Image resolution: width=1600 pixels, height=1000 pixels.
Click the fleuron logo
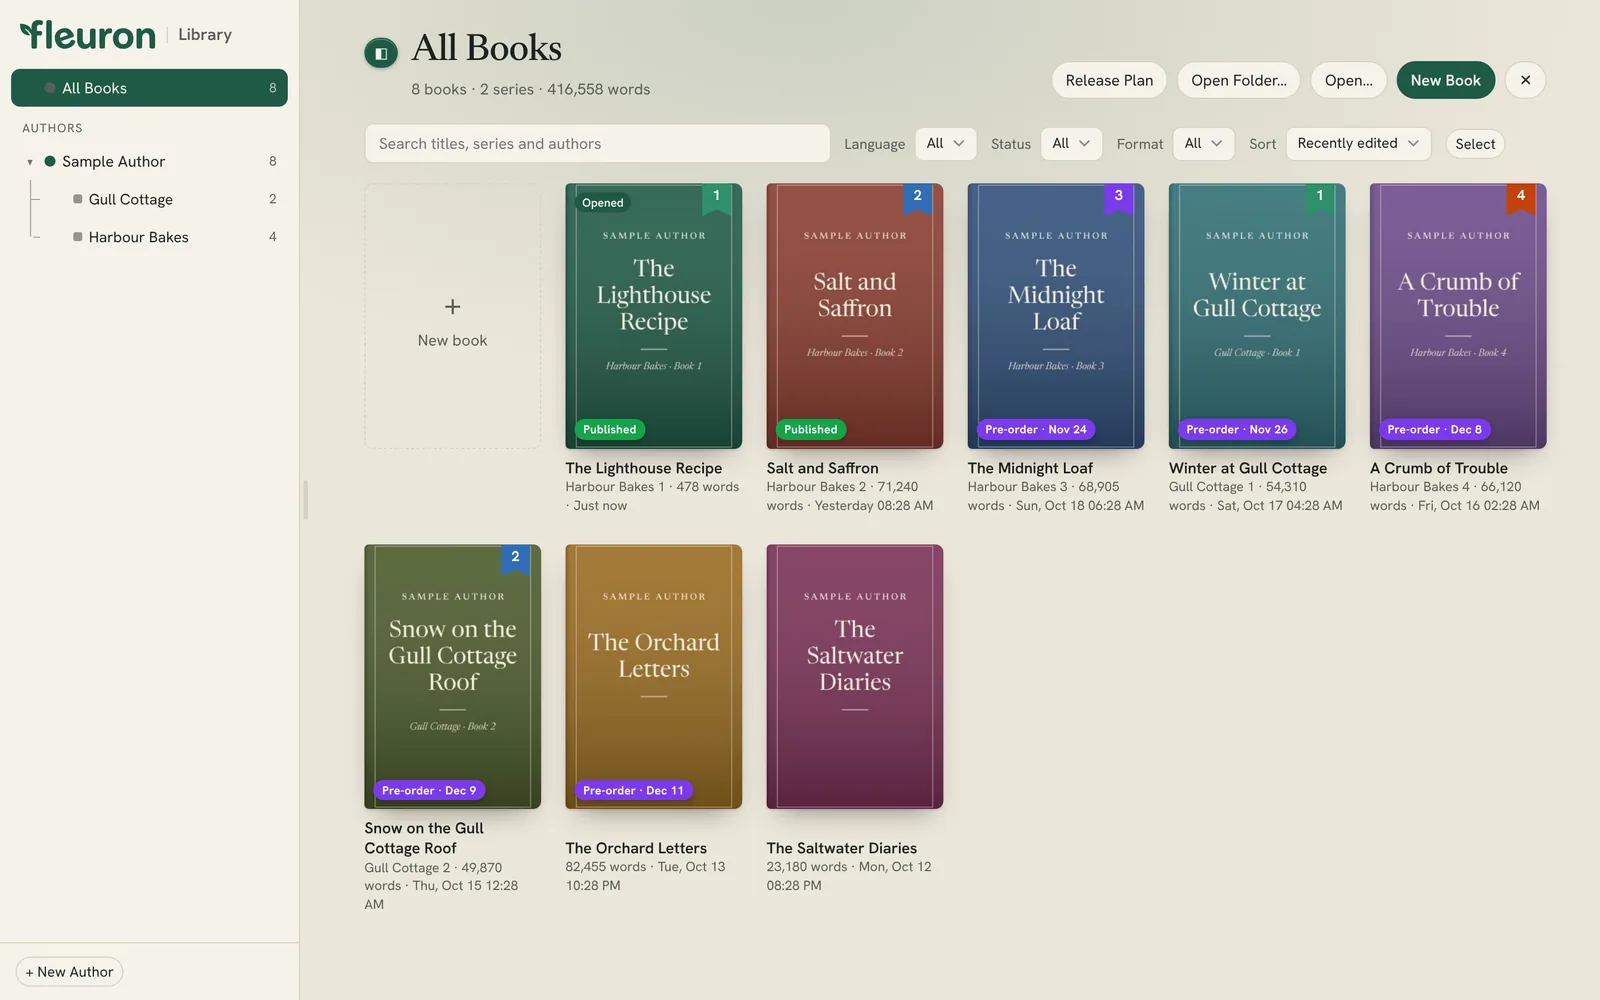coord(88,35)
